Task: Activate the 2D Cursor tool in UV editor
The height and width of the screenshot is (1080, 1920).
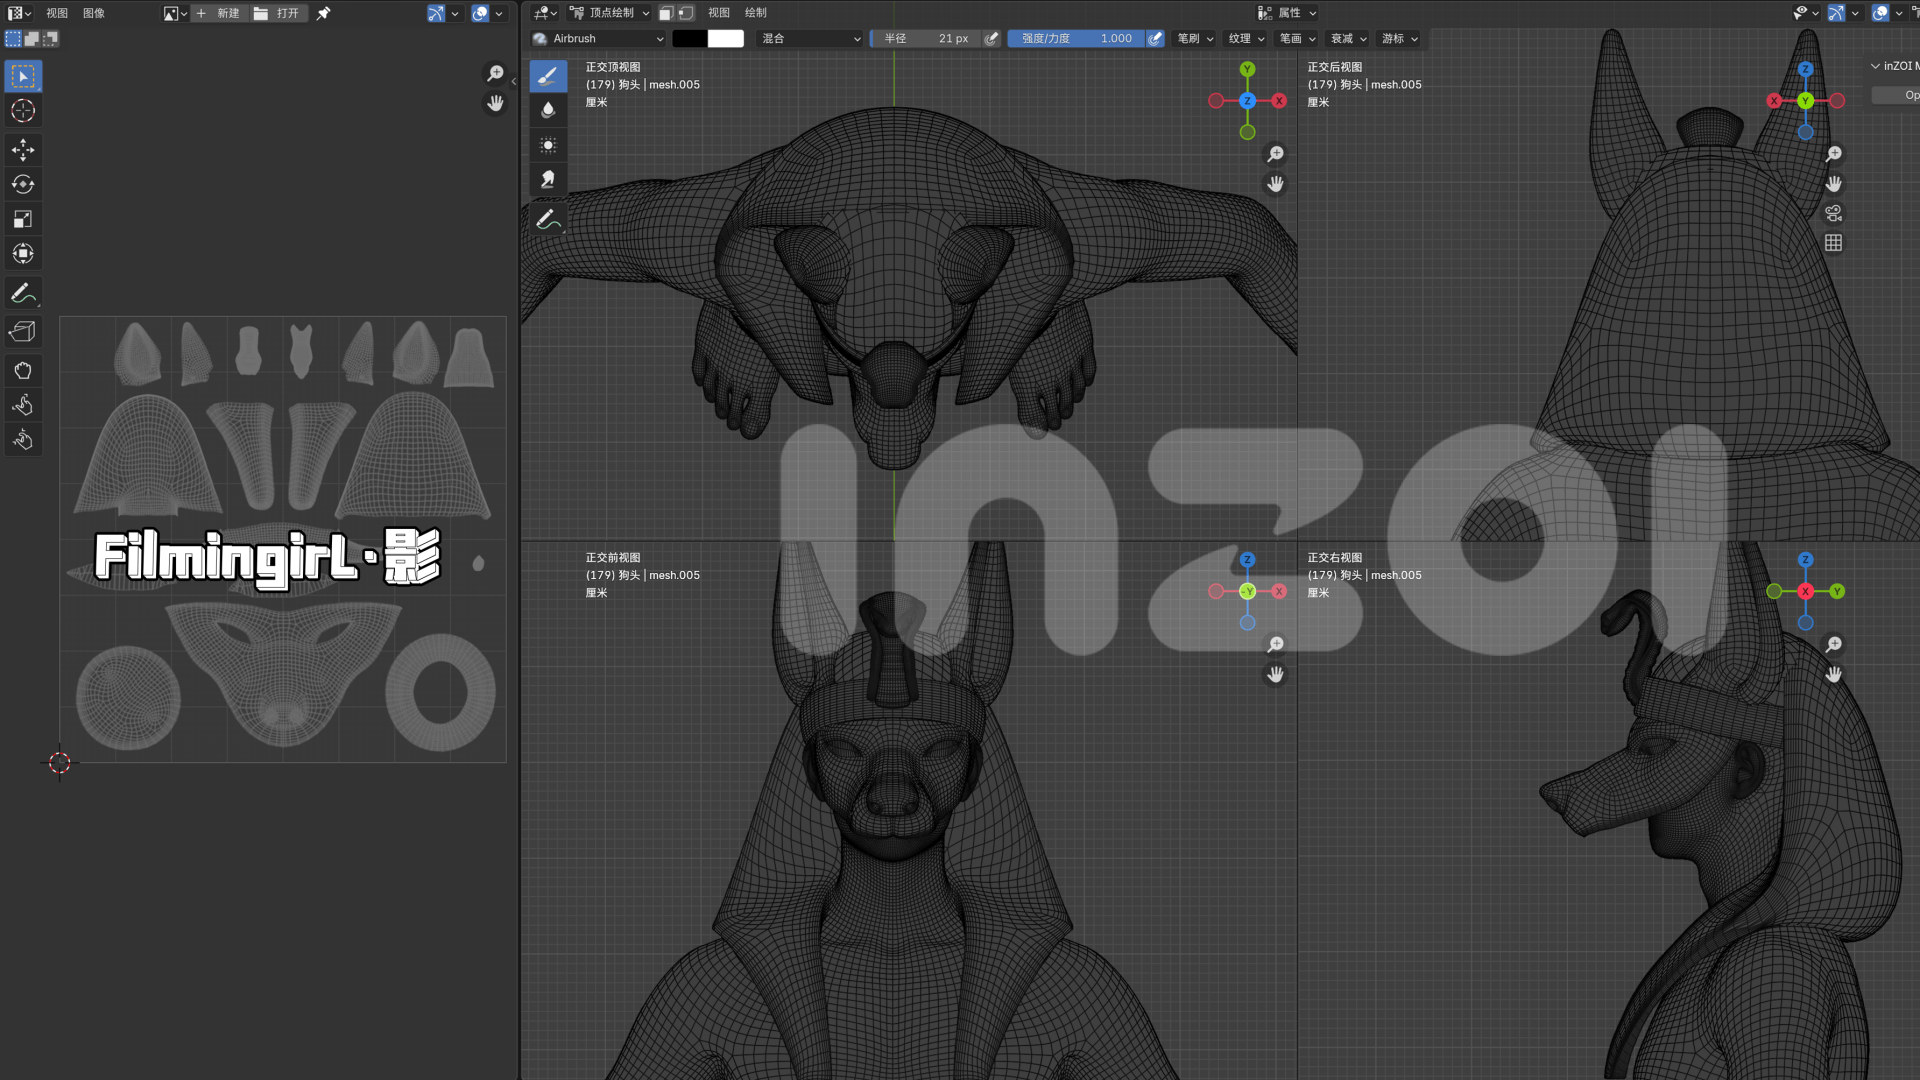Action: [x=23, y=111]
